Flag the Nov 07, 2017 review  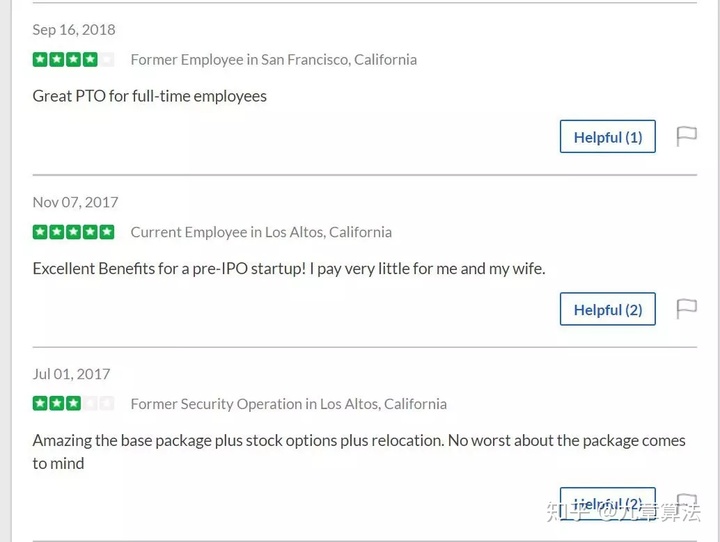pyautogui.click(x=686, y=309)
